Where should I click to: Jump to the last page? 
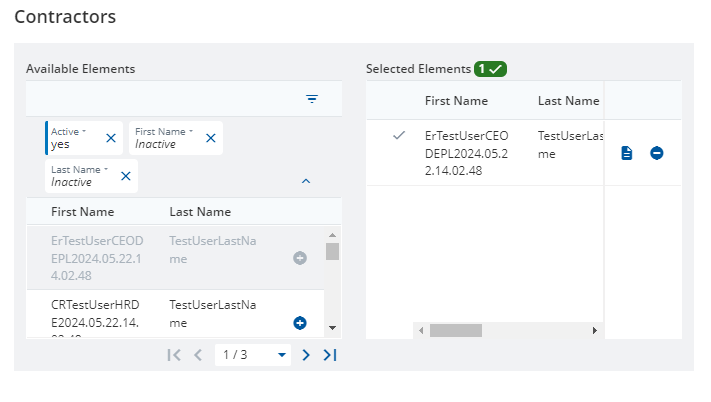point(330,355)
